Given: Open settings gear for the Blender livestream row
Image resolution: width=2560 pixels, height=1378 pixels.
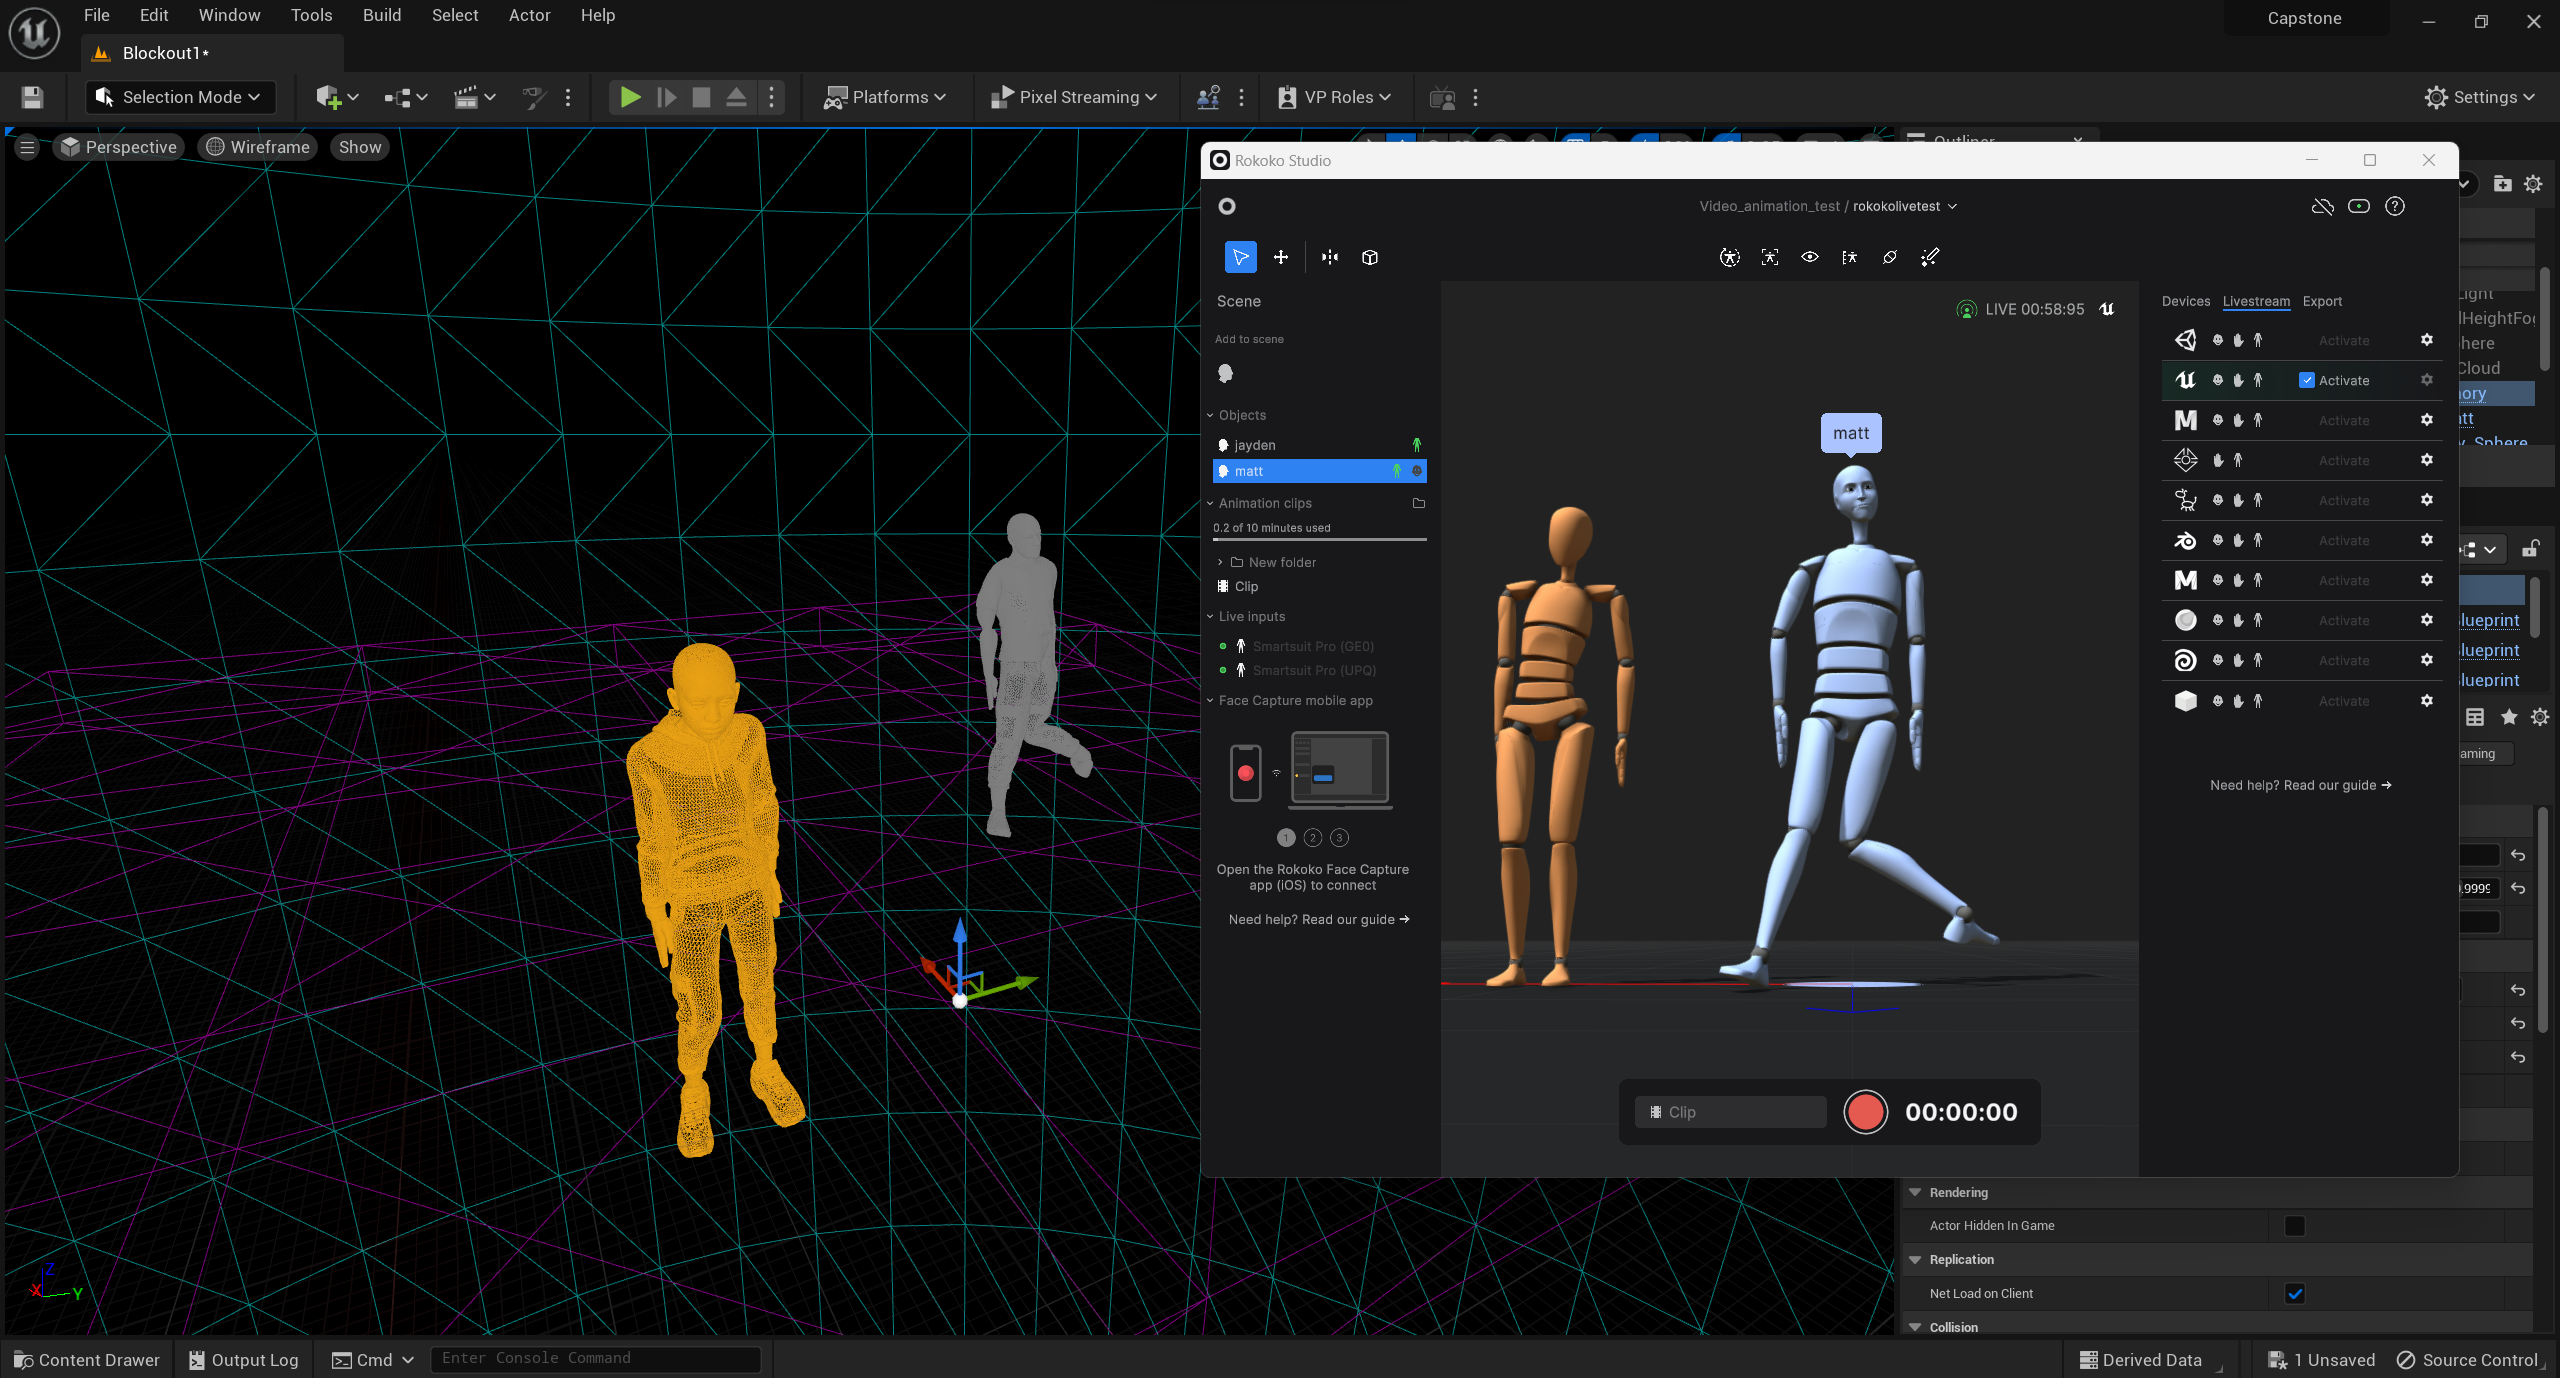Looking at the screenshot, I should pos(2427,540).
